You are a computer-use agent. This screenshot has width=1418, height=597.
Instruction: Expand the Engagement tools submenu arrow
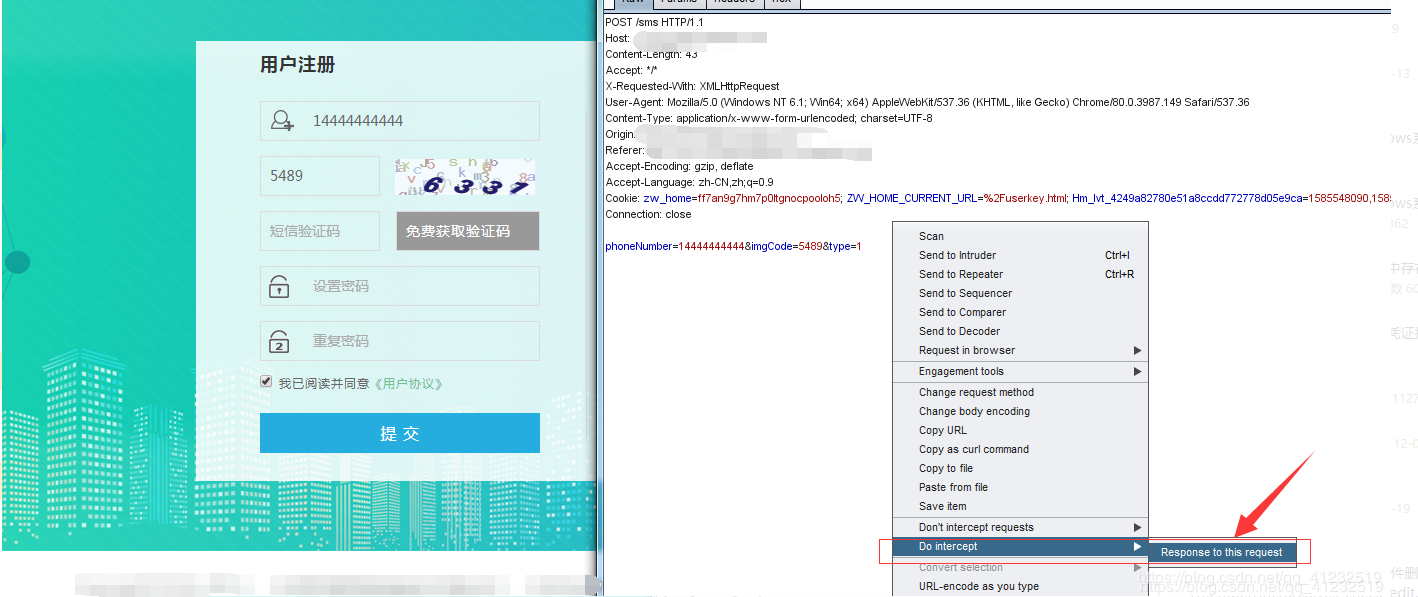(x=1137, y=371)
